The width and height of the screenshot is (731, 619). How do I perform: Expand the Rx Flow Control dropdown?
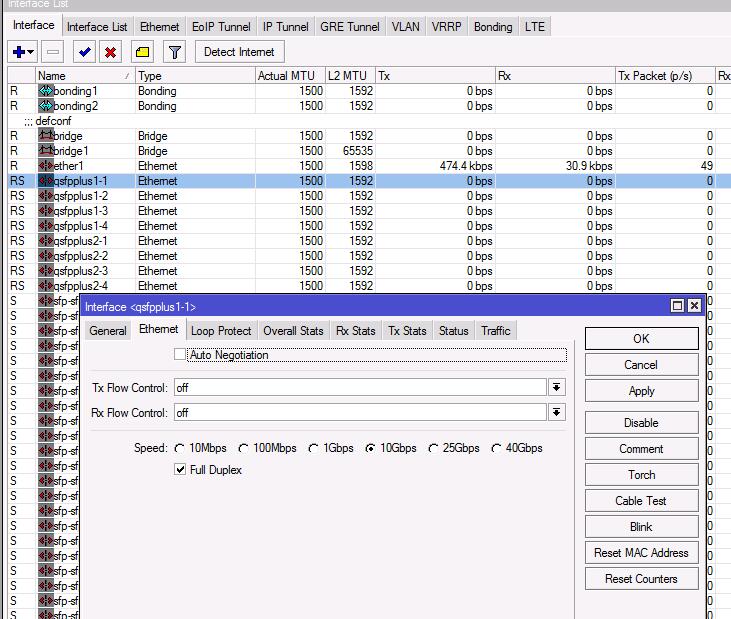click(x=557, y=412)
